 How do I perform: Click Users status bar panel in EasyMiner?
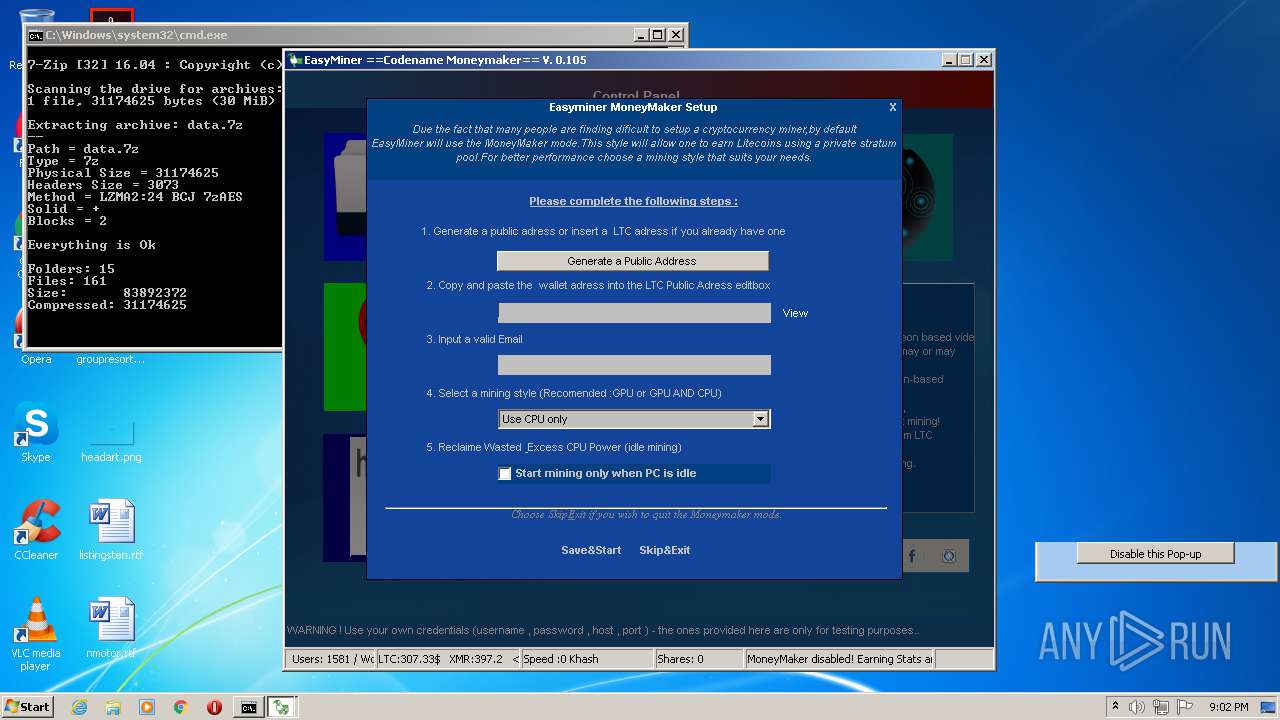click(x=331, y=659)
